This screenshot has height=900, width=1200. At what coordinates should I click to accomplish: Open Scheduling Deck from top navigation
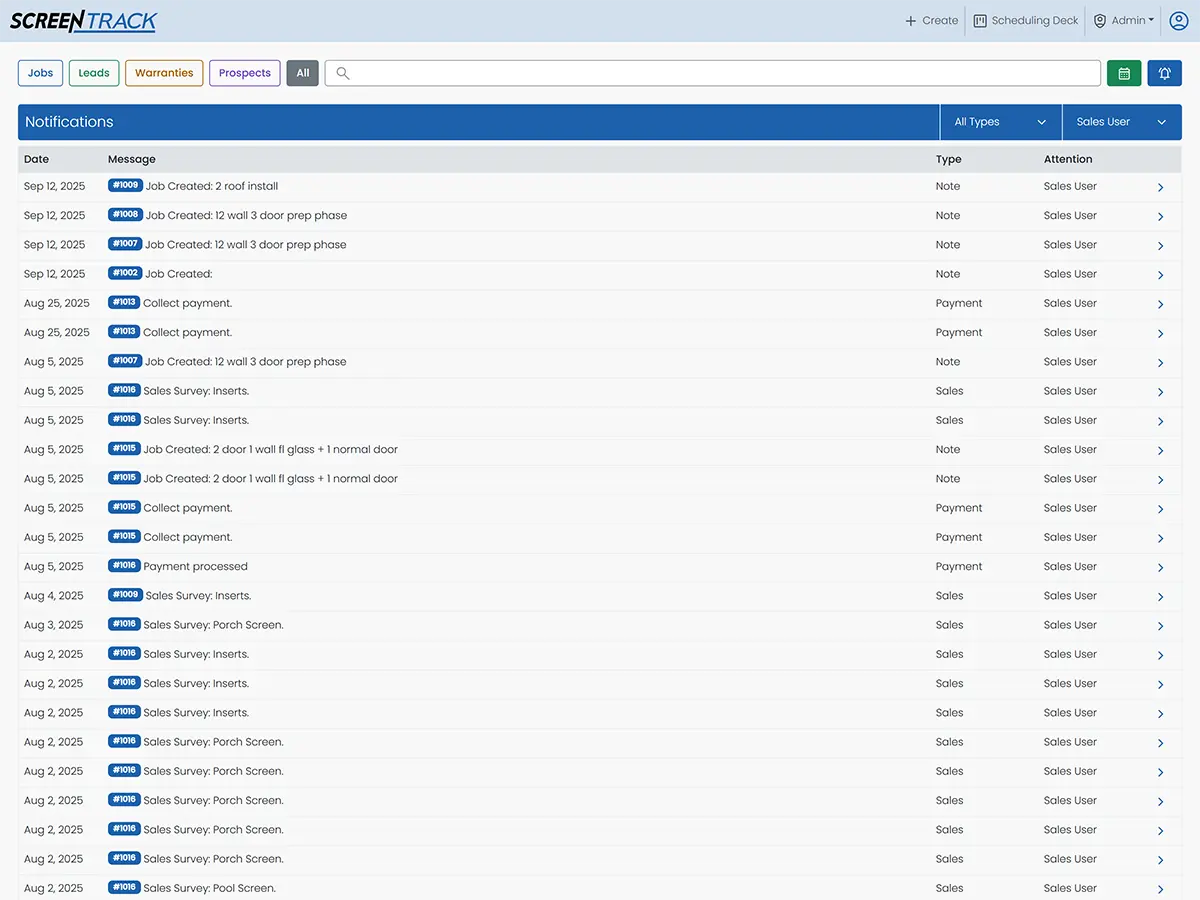click(1026, 21)
